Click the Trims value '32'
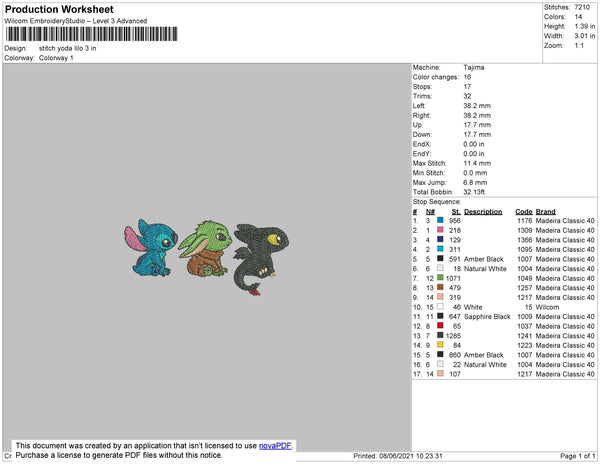The height and width of the screenshot is (464, 600). pyautogui.click(x=467, y=96)
